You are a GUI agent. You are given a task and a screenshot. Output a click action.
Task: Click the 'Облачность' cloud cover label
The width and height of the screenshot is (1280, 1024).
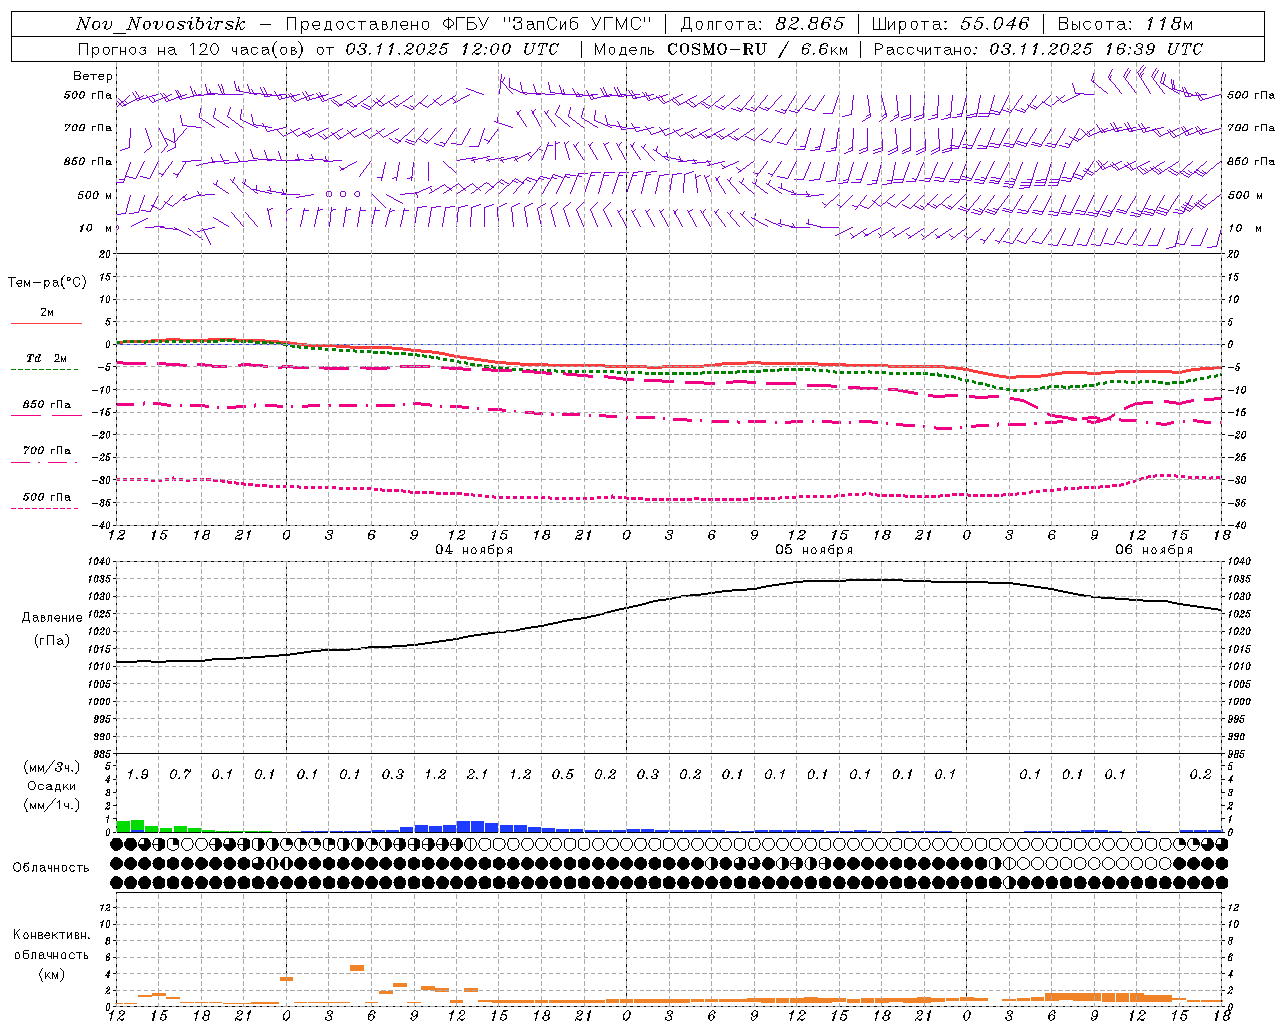(x=51, y=867)
